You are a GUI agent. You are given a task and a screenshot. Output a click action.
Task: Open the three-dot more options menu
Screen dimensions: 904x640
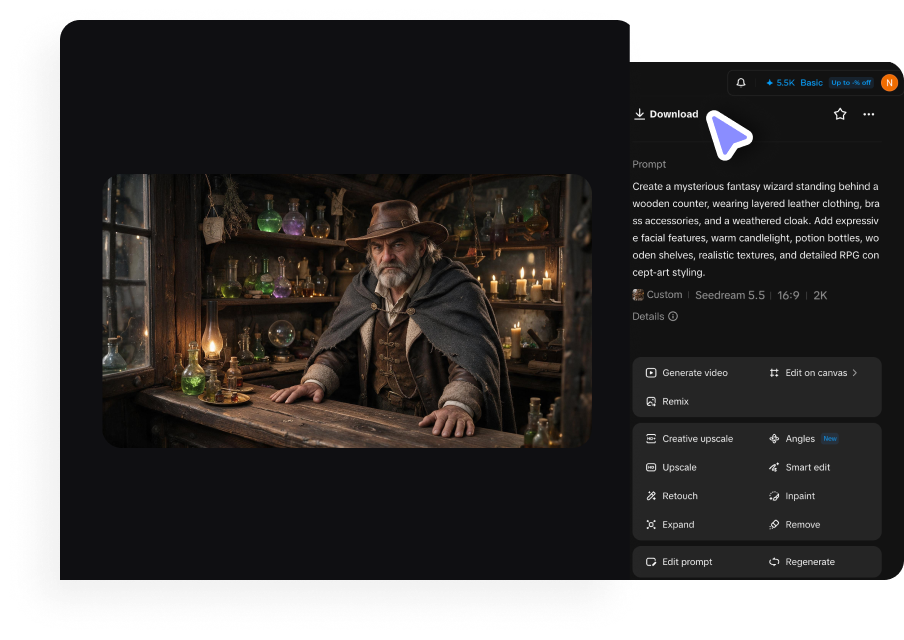(x=868, y=114)
